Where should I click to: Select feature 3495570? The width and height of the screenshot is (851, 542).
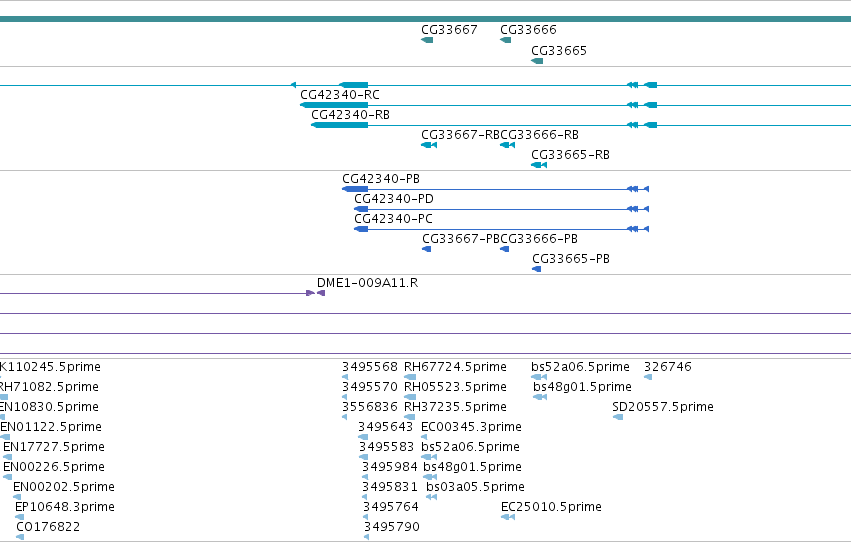tap(370, 387)
